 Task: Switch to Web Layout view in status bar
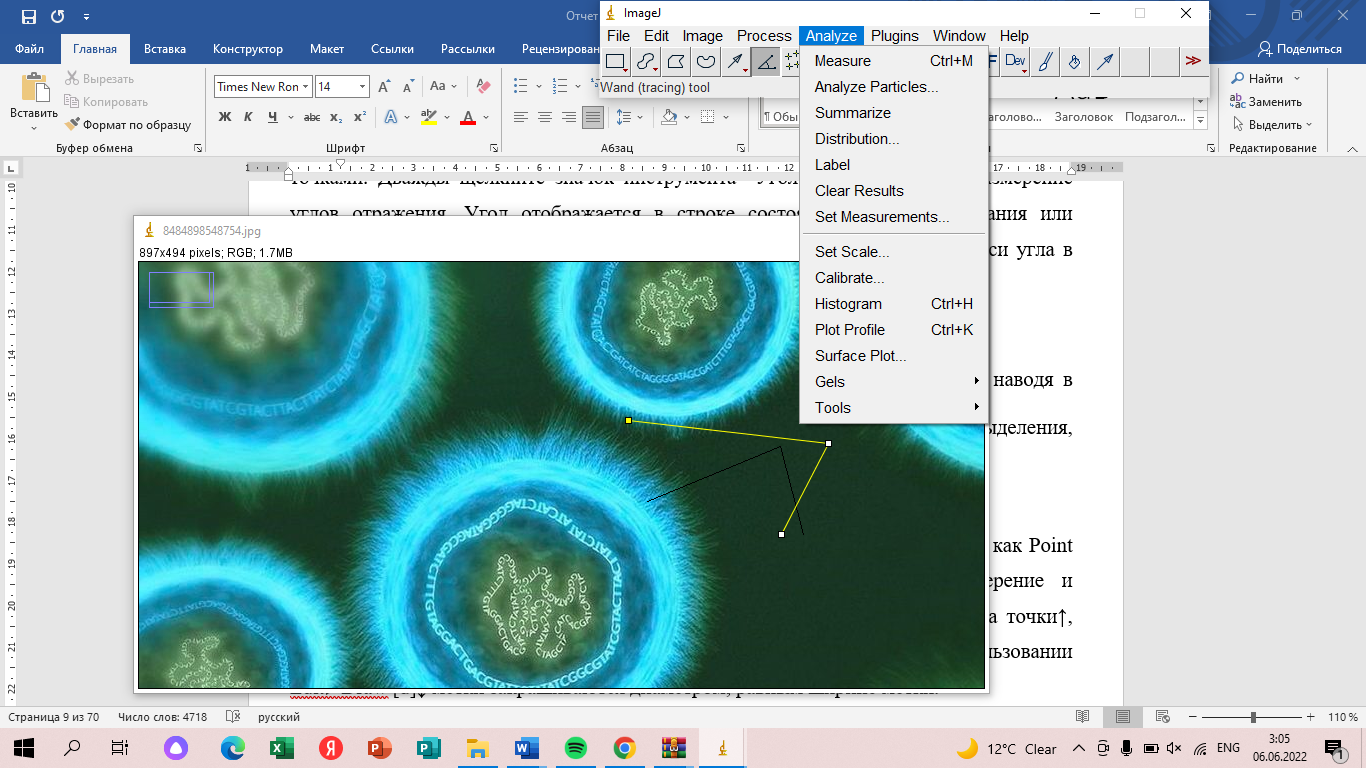point(1163,717)
